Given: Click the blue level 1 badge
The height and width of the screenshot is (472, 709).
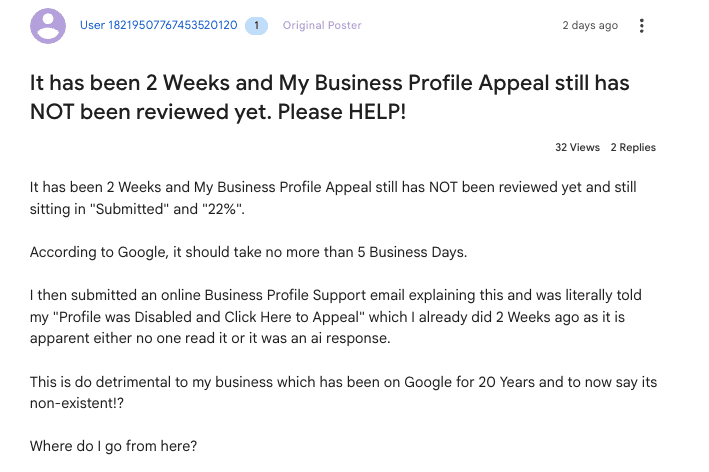Looking at the screenshot, I should (x=256, y=26).
